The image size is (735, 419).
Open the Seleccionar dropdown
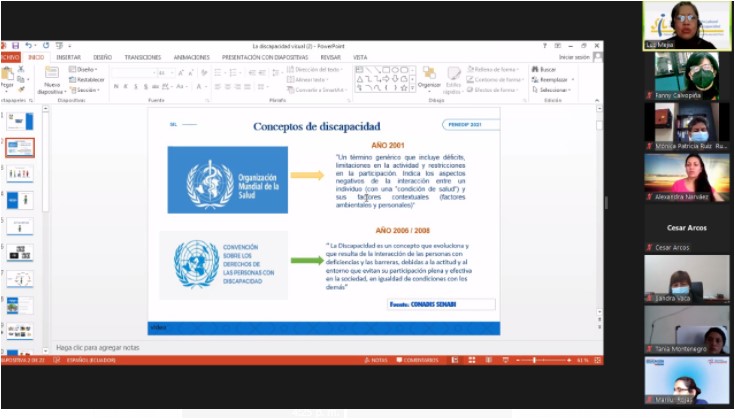click(552, 90)
